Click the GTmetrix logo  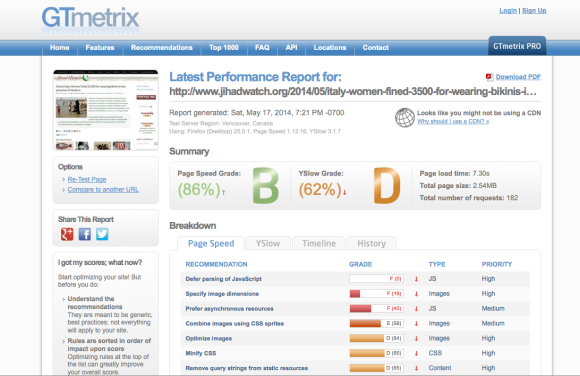point(90,19)
